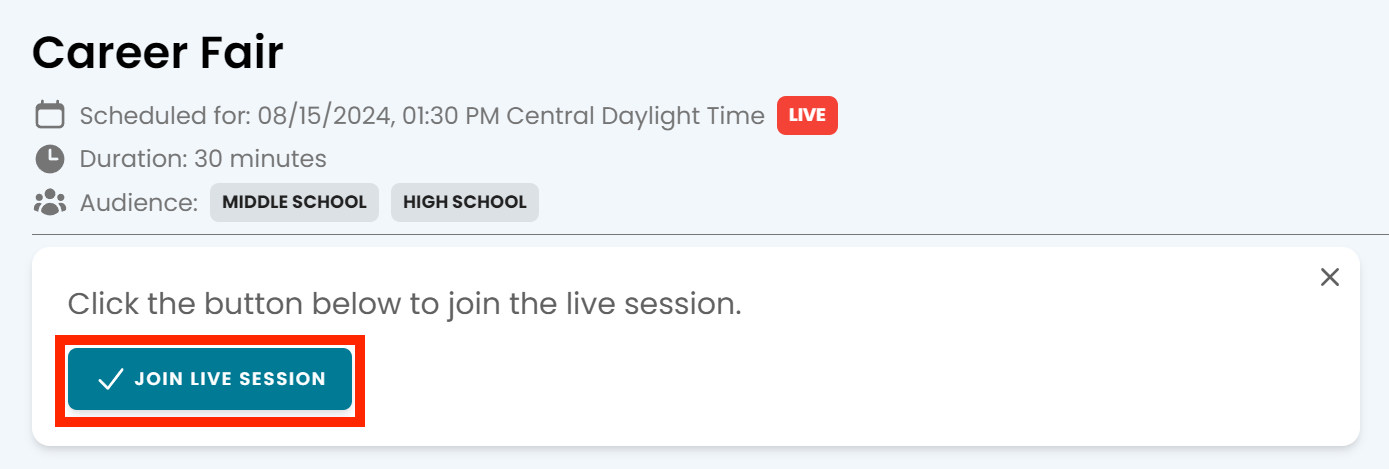Click the calendar icon beside Scheduled for
1389x469 pixels.
50,115
